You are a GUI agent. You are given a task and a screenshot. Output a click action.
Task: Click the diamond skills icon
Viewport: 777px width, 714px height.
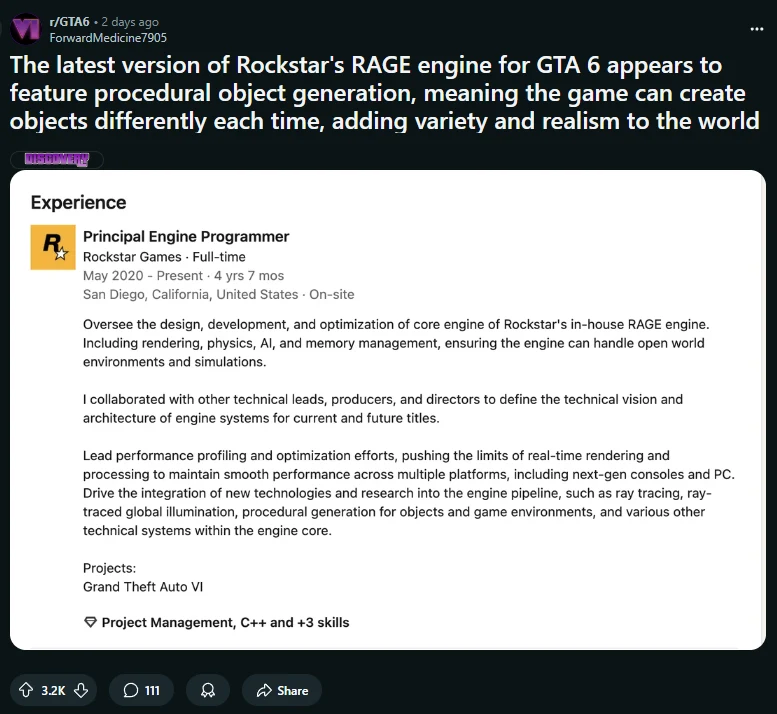coord(90,622)
